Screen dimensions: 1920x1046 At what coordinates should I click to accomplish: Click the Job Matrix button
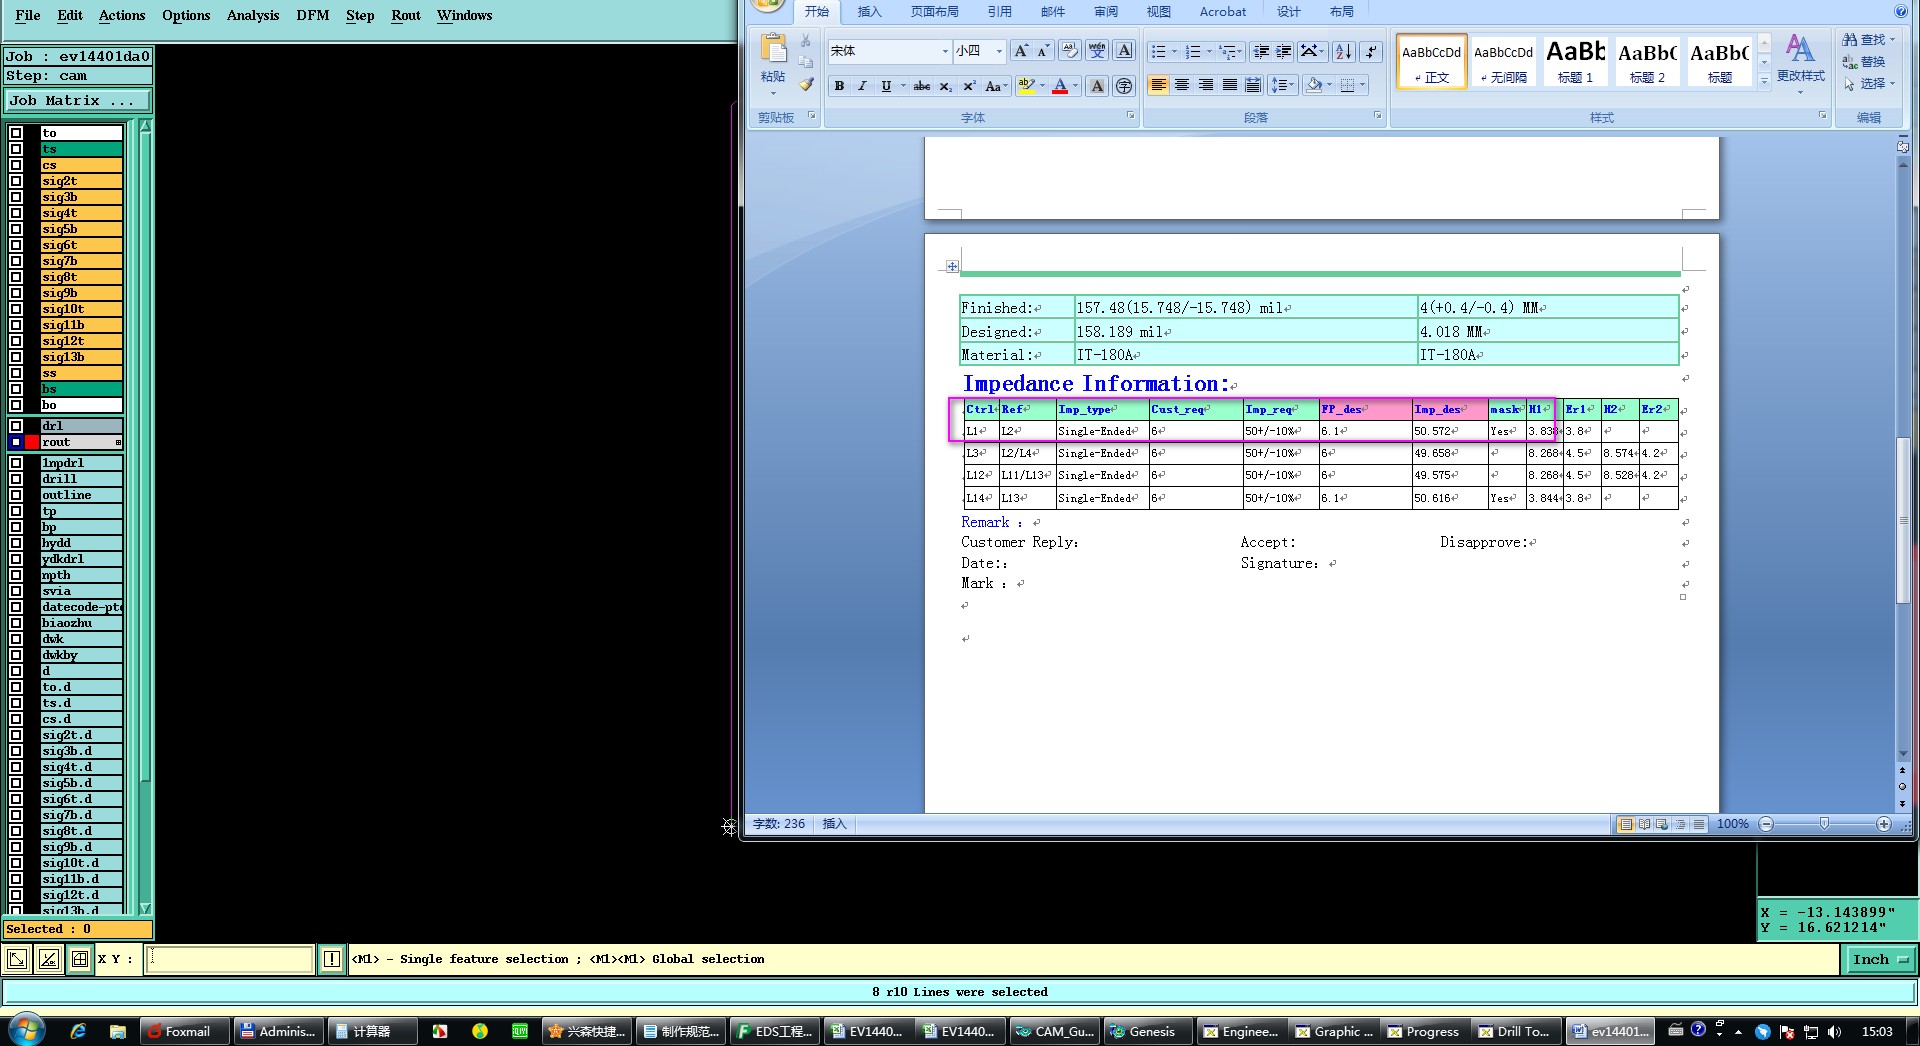point(78,101)
